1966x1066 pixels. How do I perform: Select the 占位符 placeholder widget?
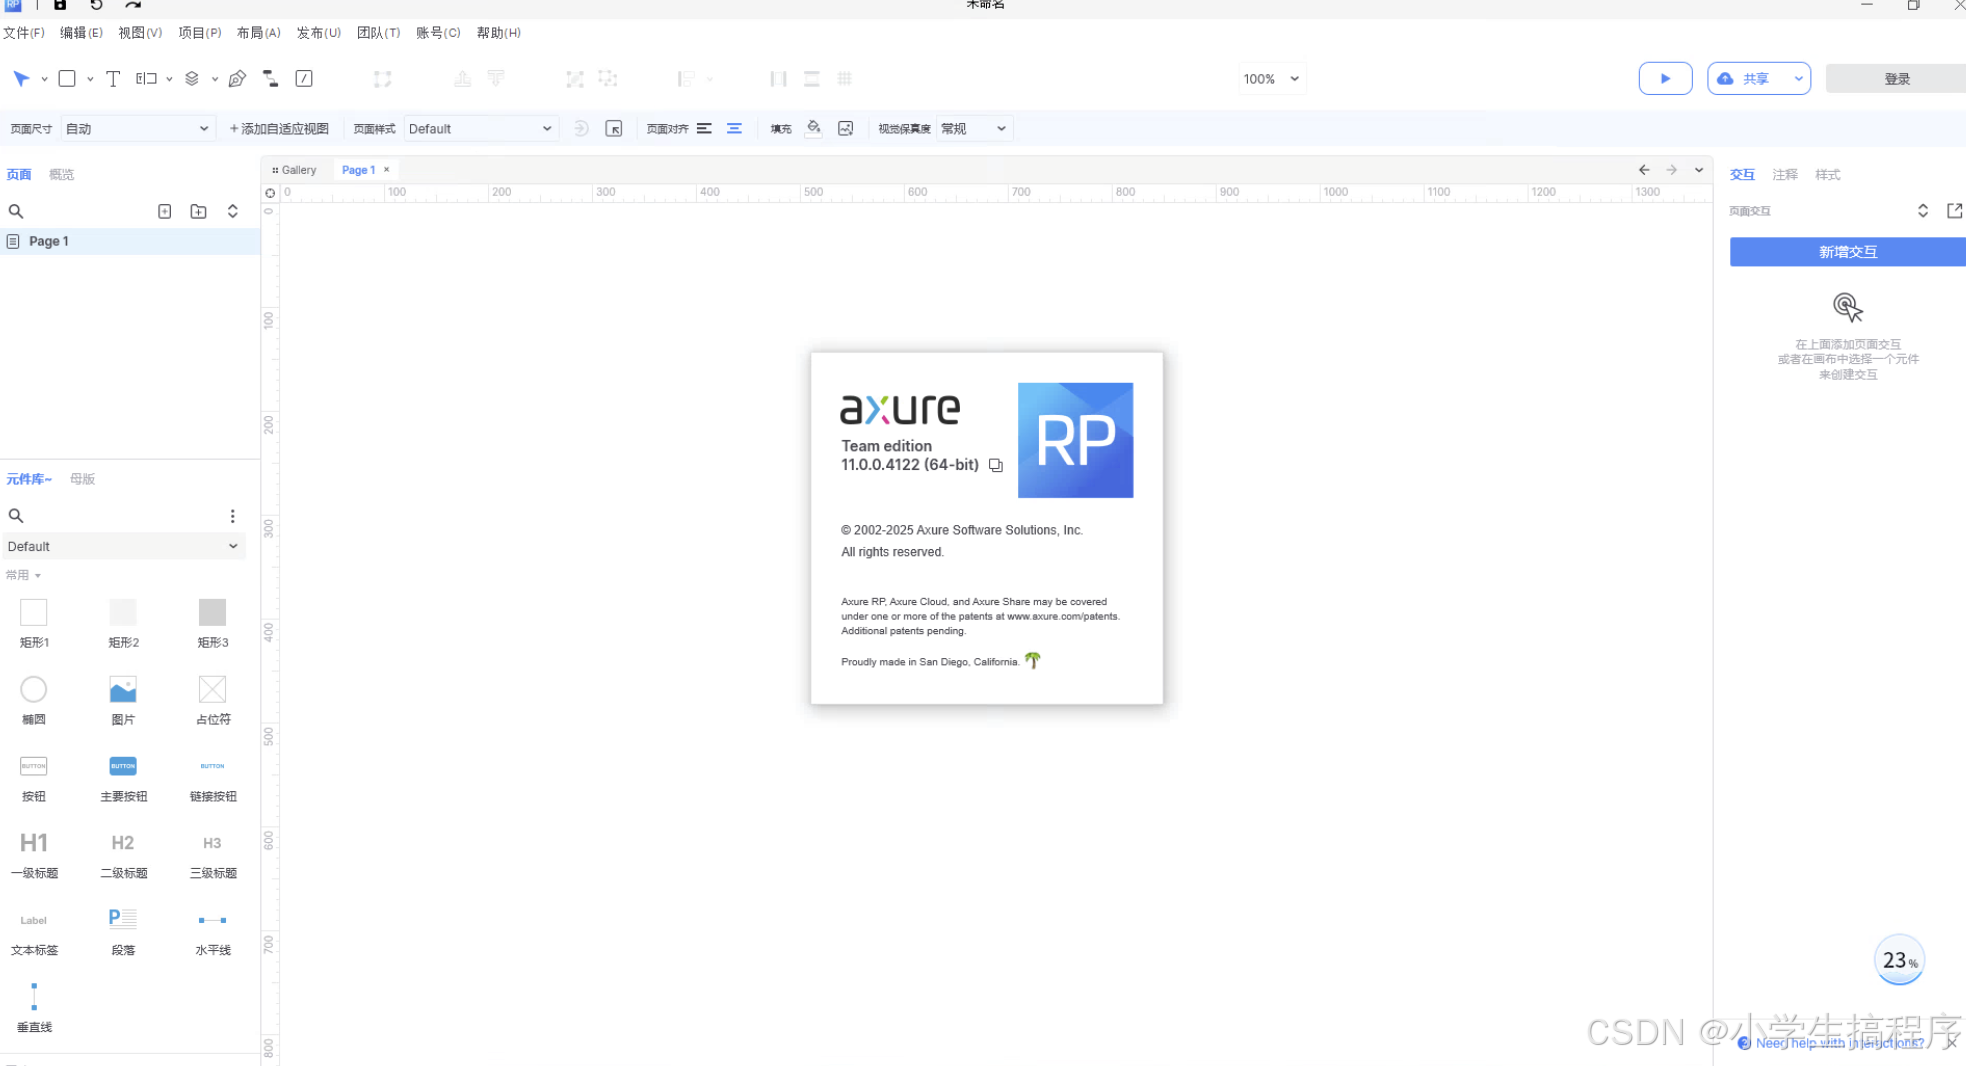pyautogui.click(x=212, y=699)
